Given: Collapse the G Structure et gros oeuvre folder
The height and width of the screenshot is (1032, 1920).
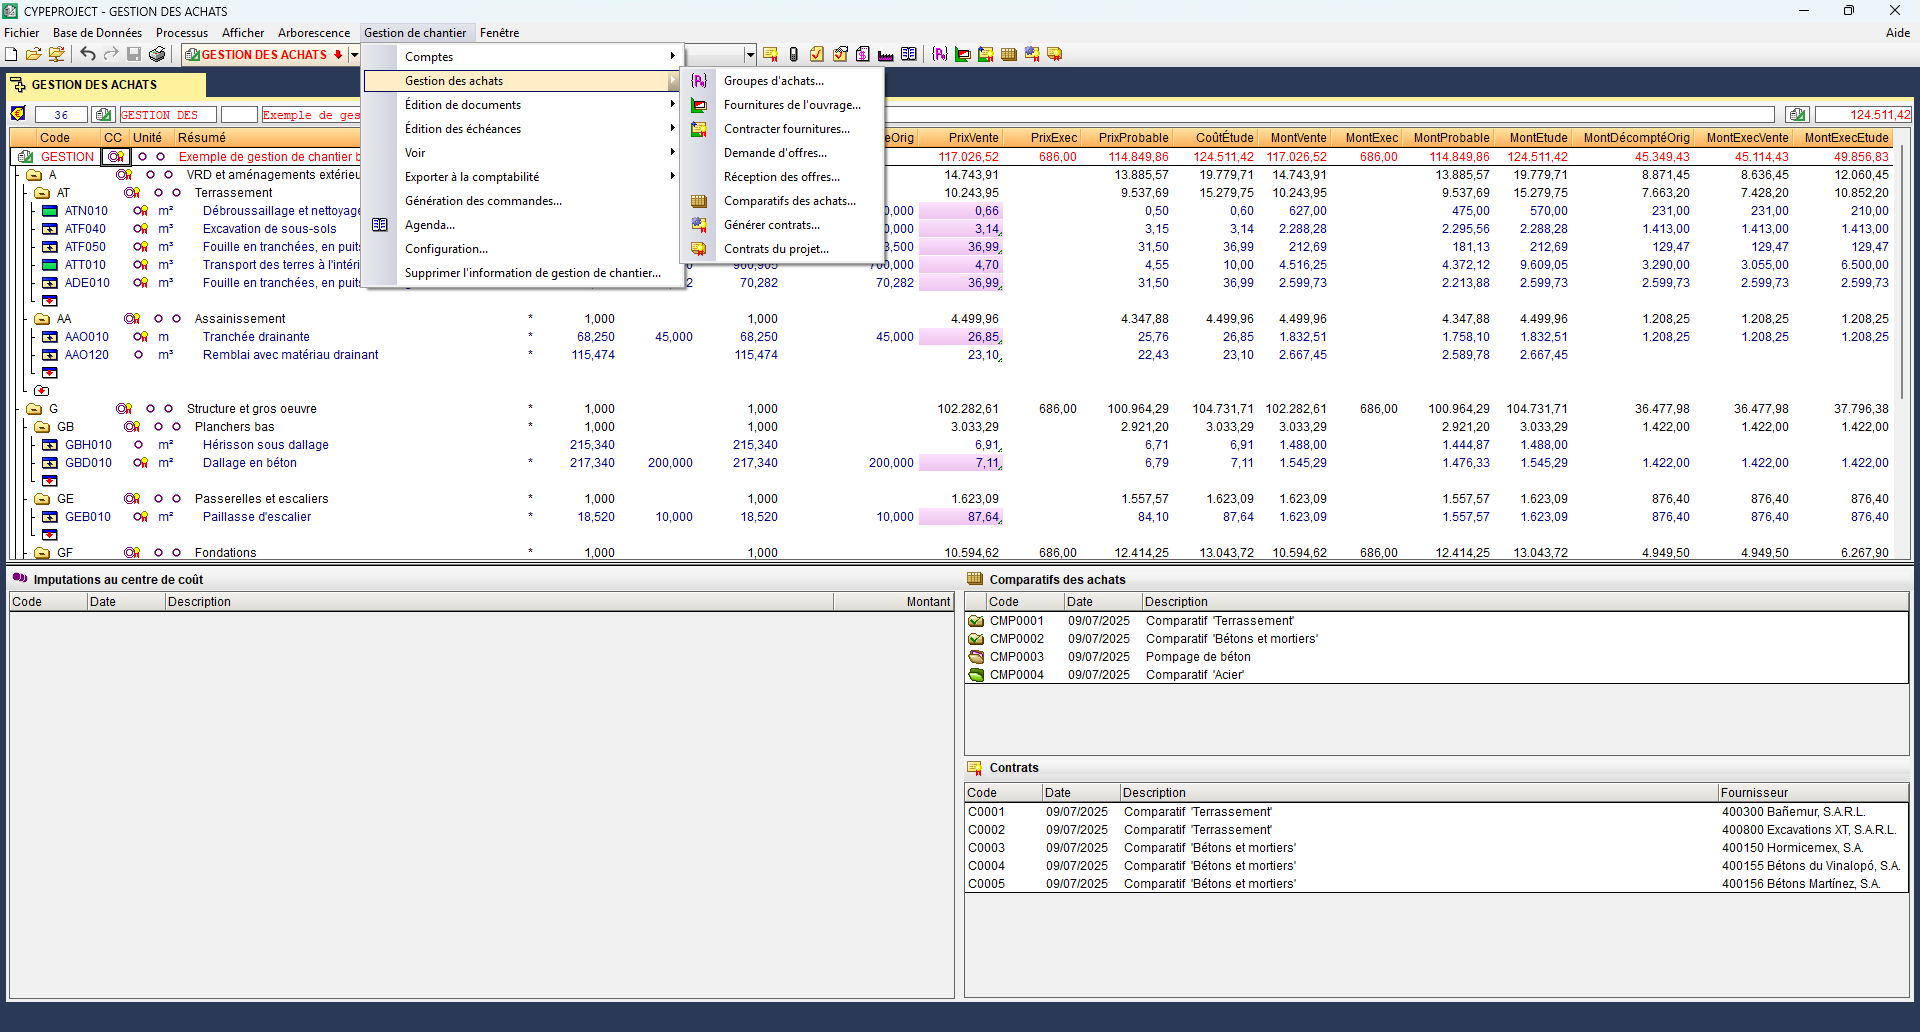Looking at the screenshot, I should pos(34,409).
